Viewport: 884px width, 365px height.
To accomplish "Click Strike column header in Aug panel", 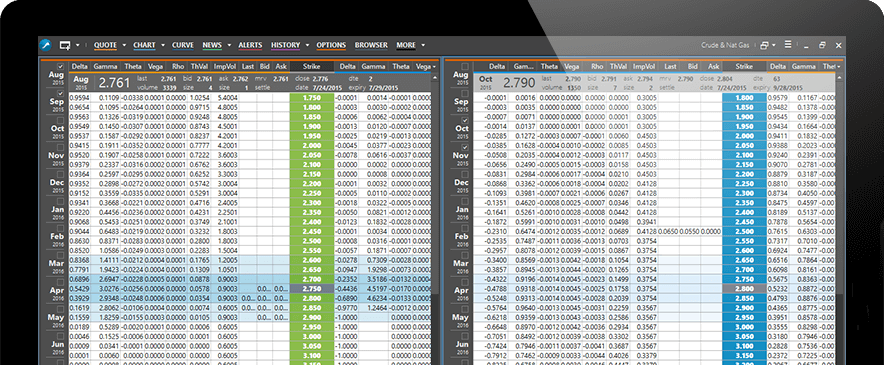I will click(311, 67).
